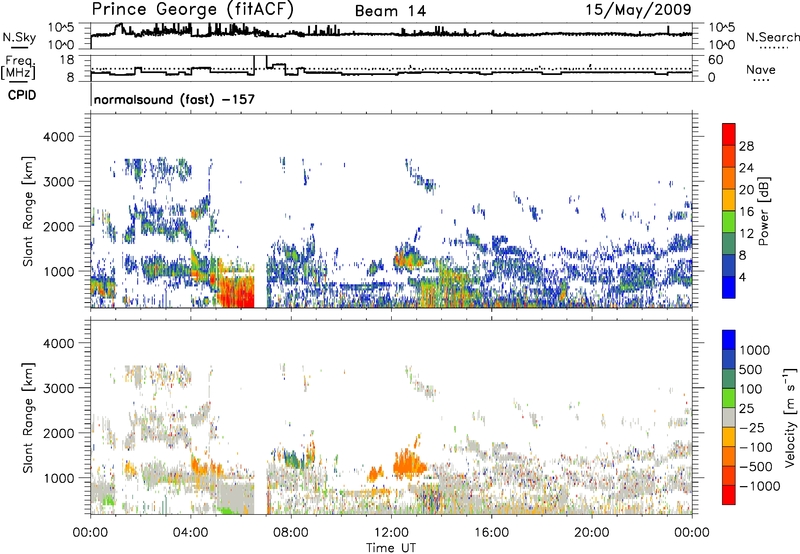Click the 'Freq. [MHz]' axis label

coord(20,68)
